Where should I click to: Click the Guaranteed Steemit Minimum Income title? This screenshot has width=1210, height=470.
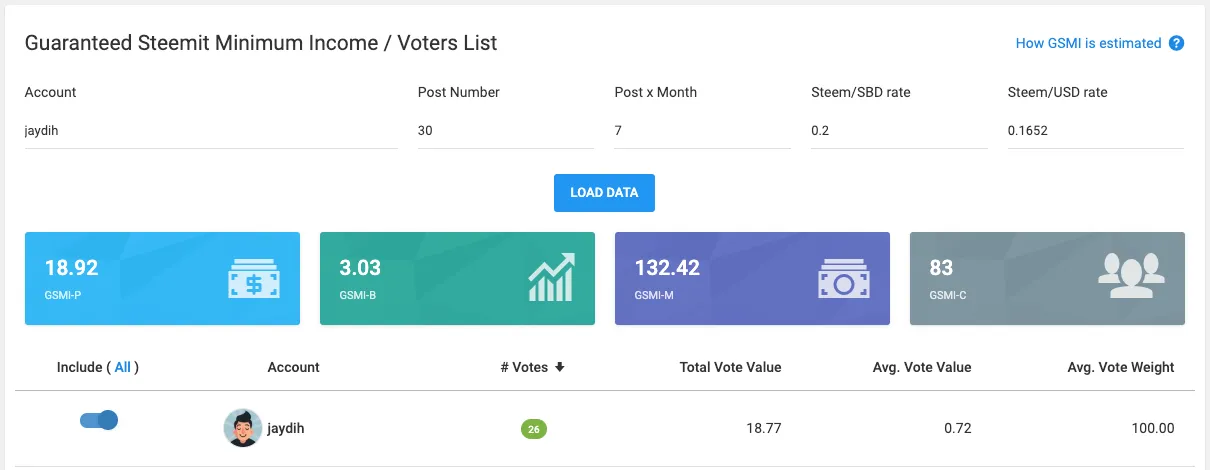[x=261, y=43]
